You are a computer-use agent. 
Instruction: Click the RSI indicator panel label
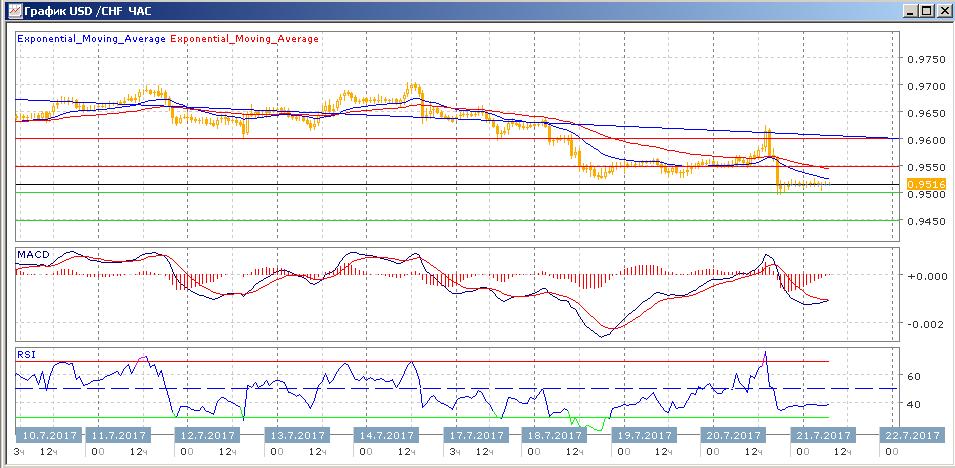pyautogui.click(x=25, y=352)
